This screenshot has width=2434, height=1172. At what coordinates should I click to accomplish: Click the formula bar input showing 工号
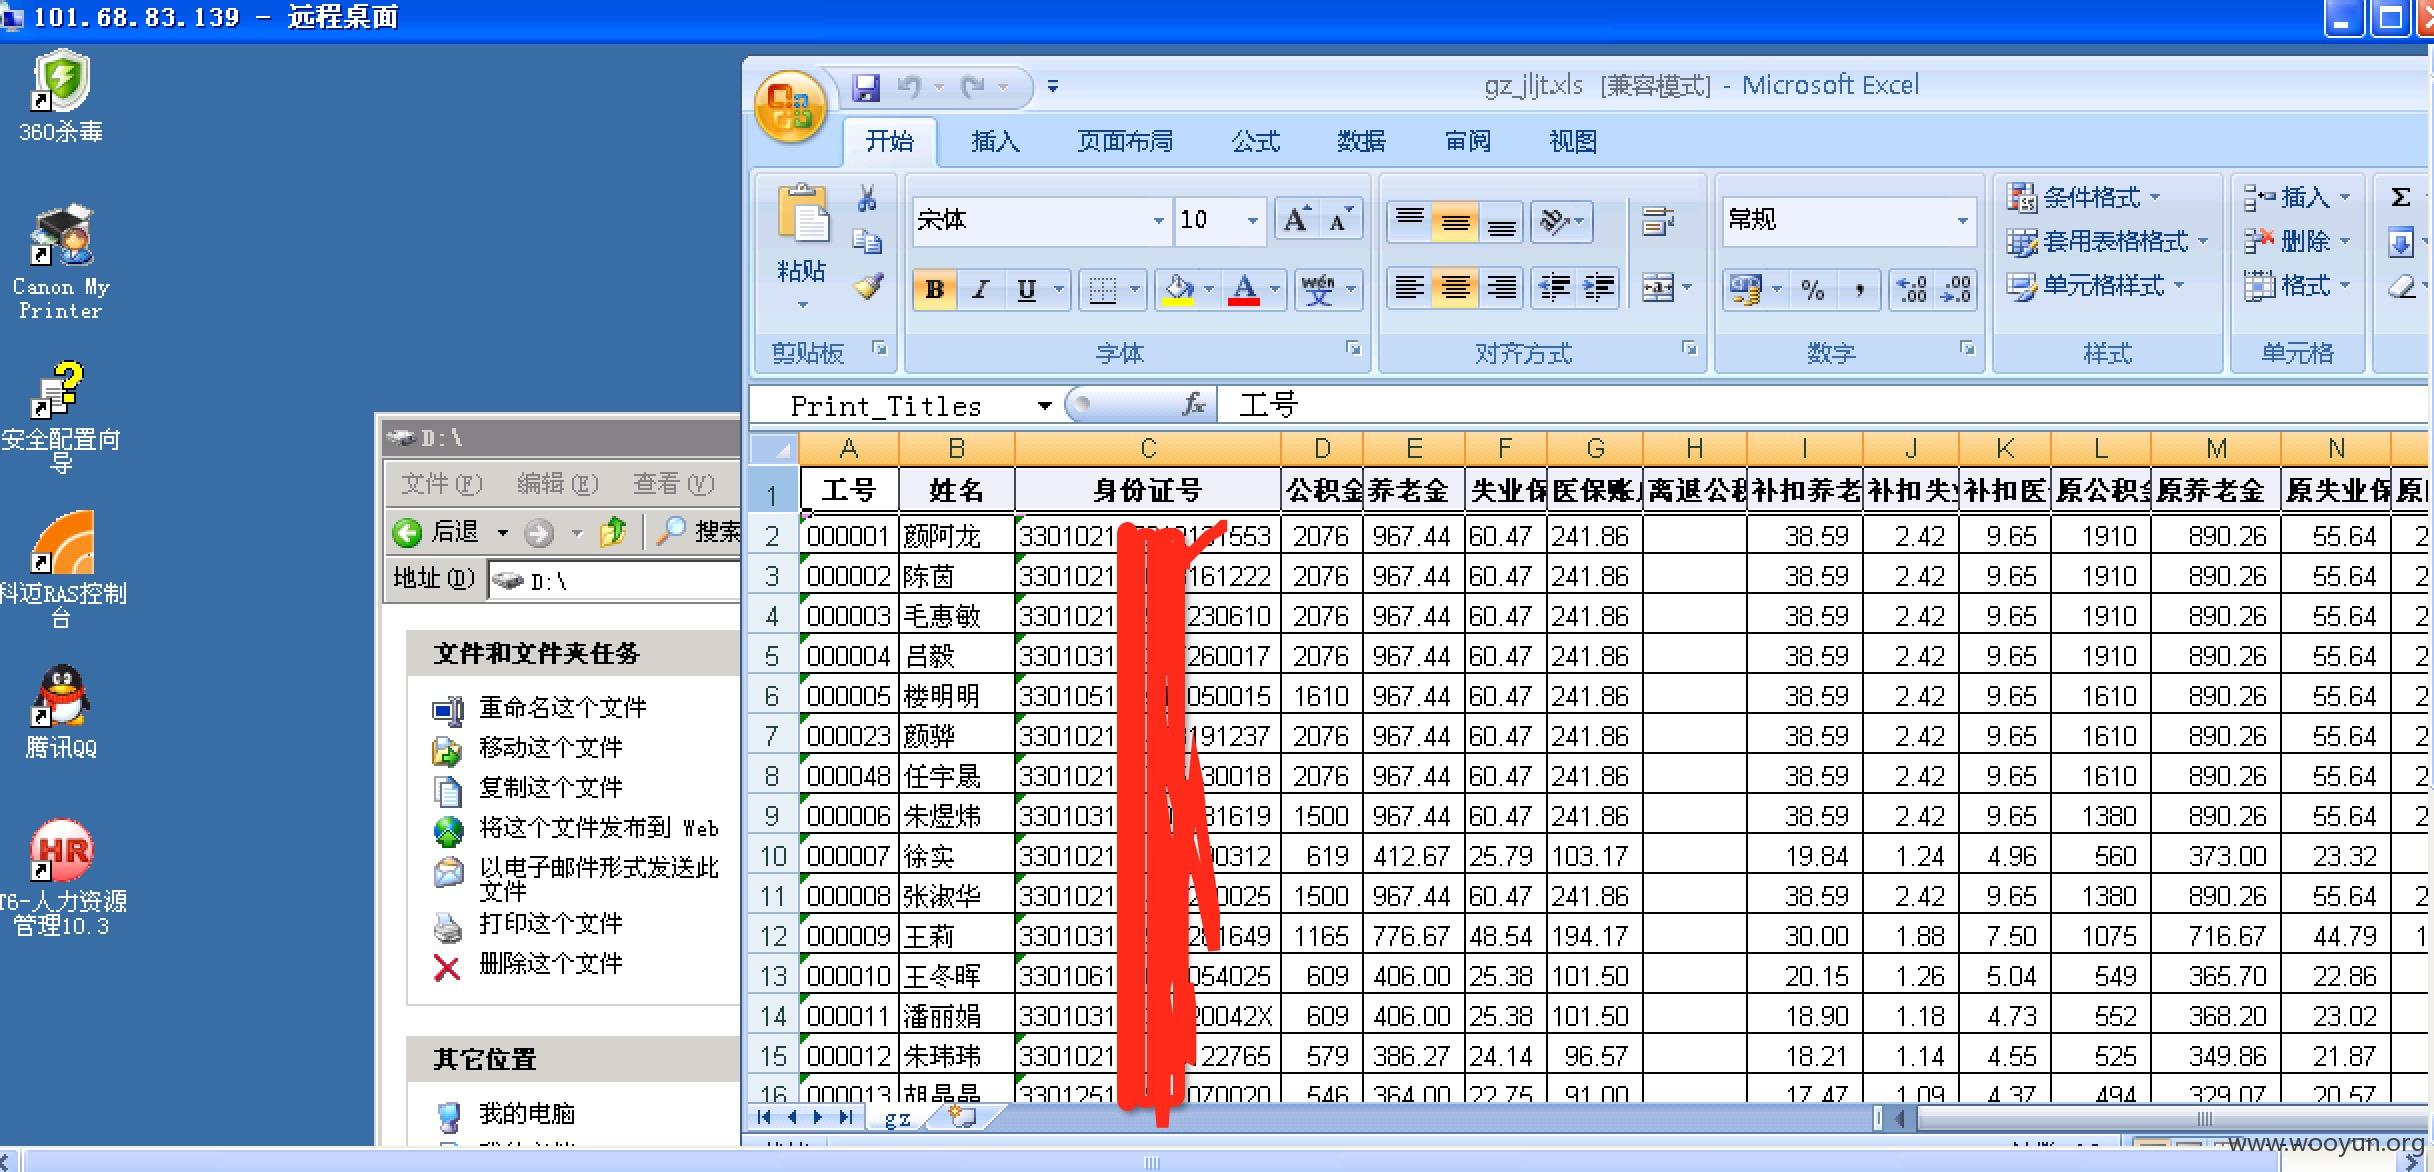1820,406
